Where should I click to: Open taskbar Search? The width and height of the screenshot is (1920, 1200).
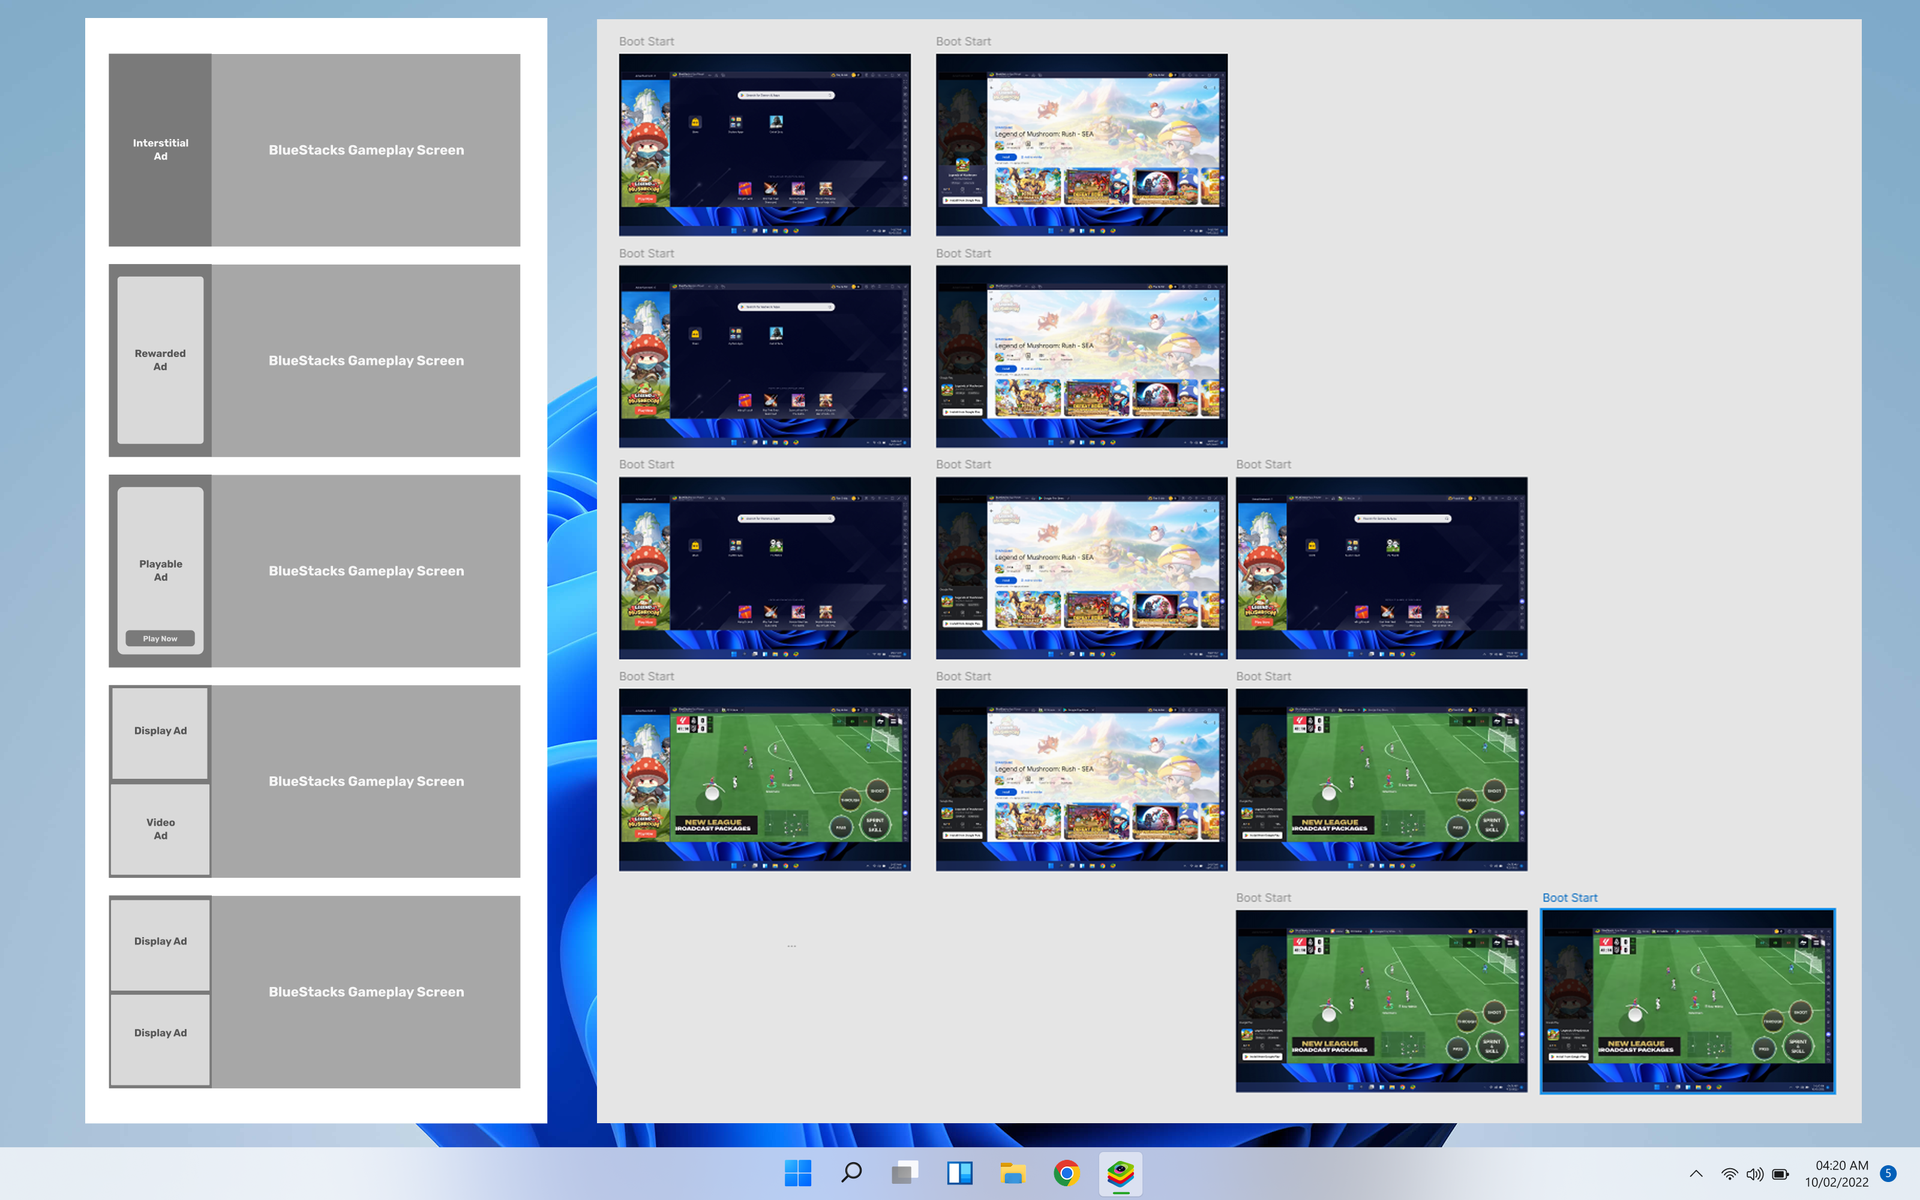tap(852, 1173)
